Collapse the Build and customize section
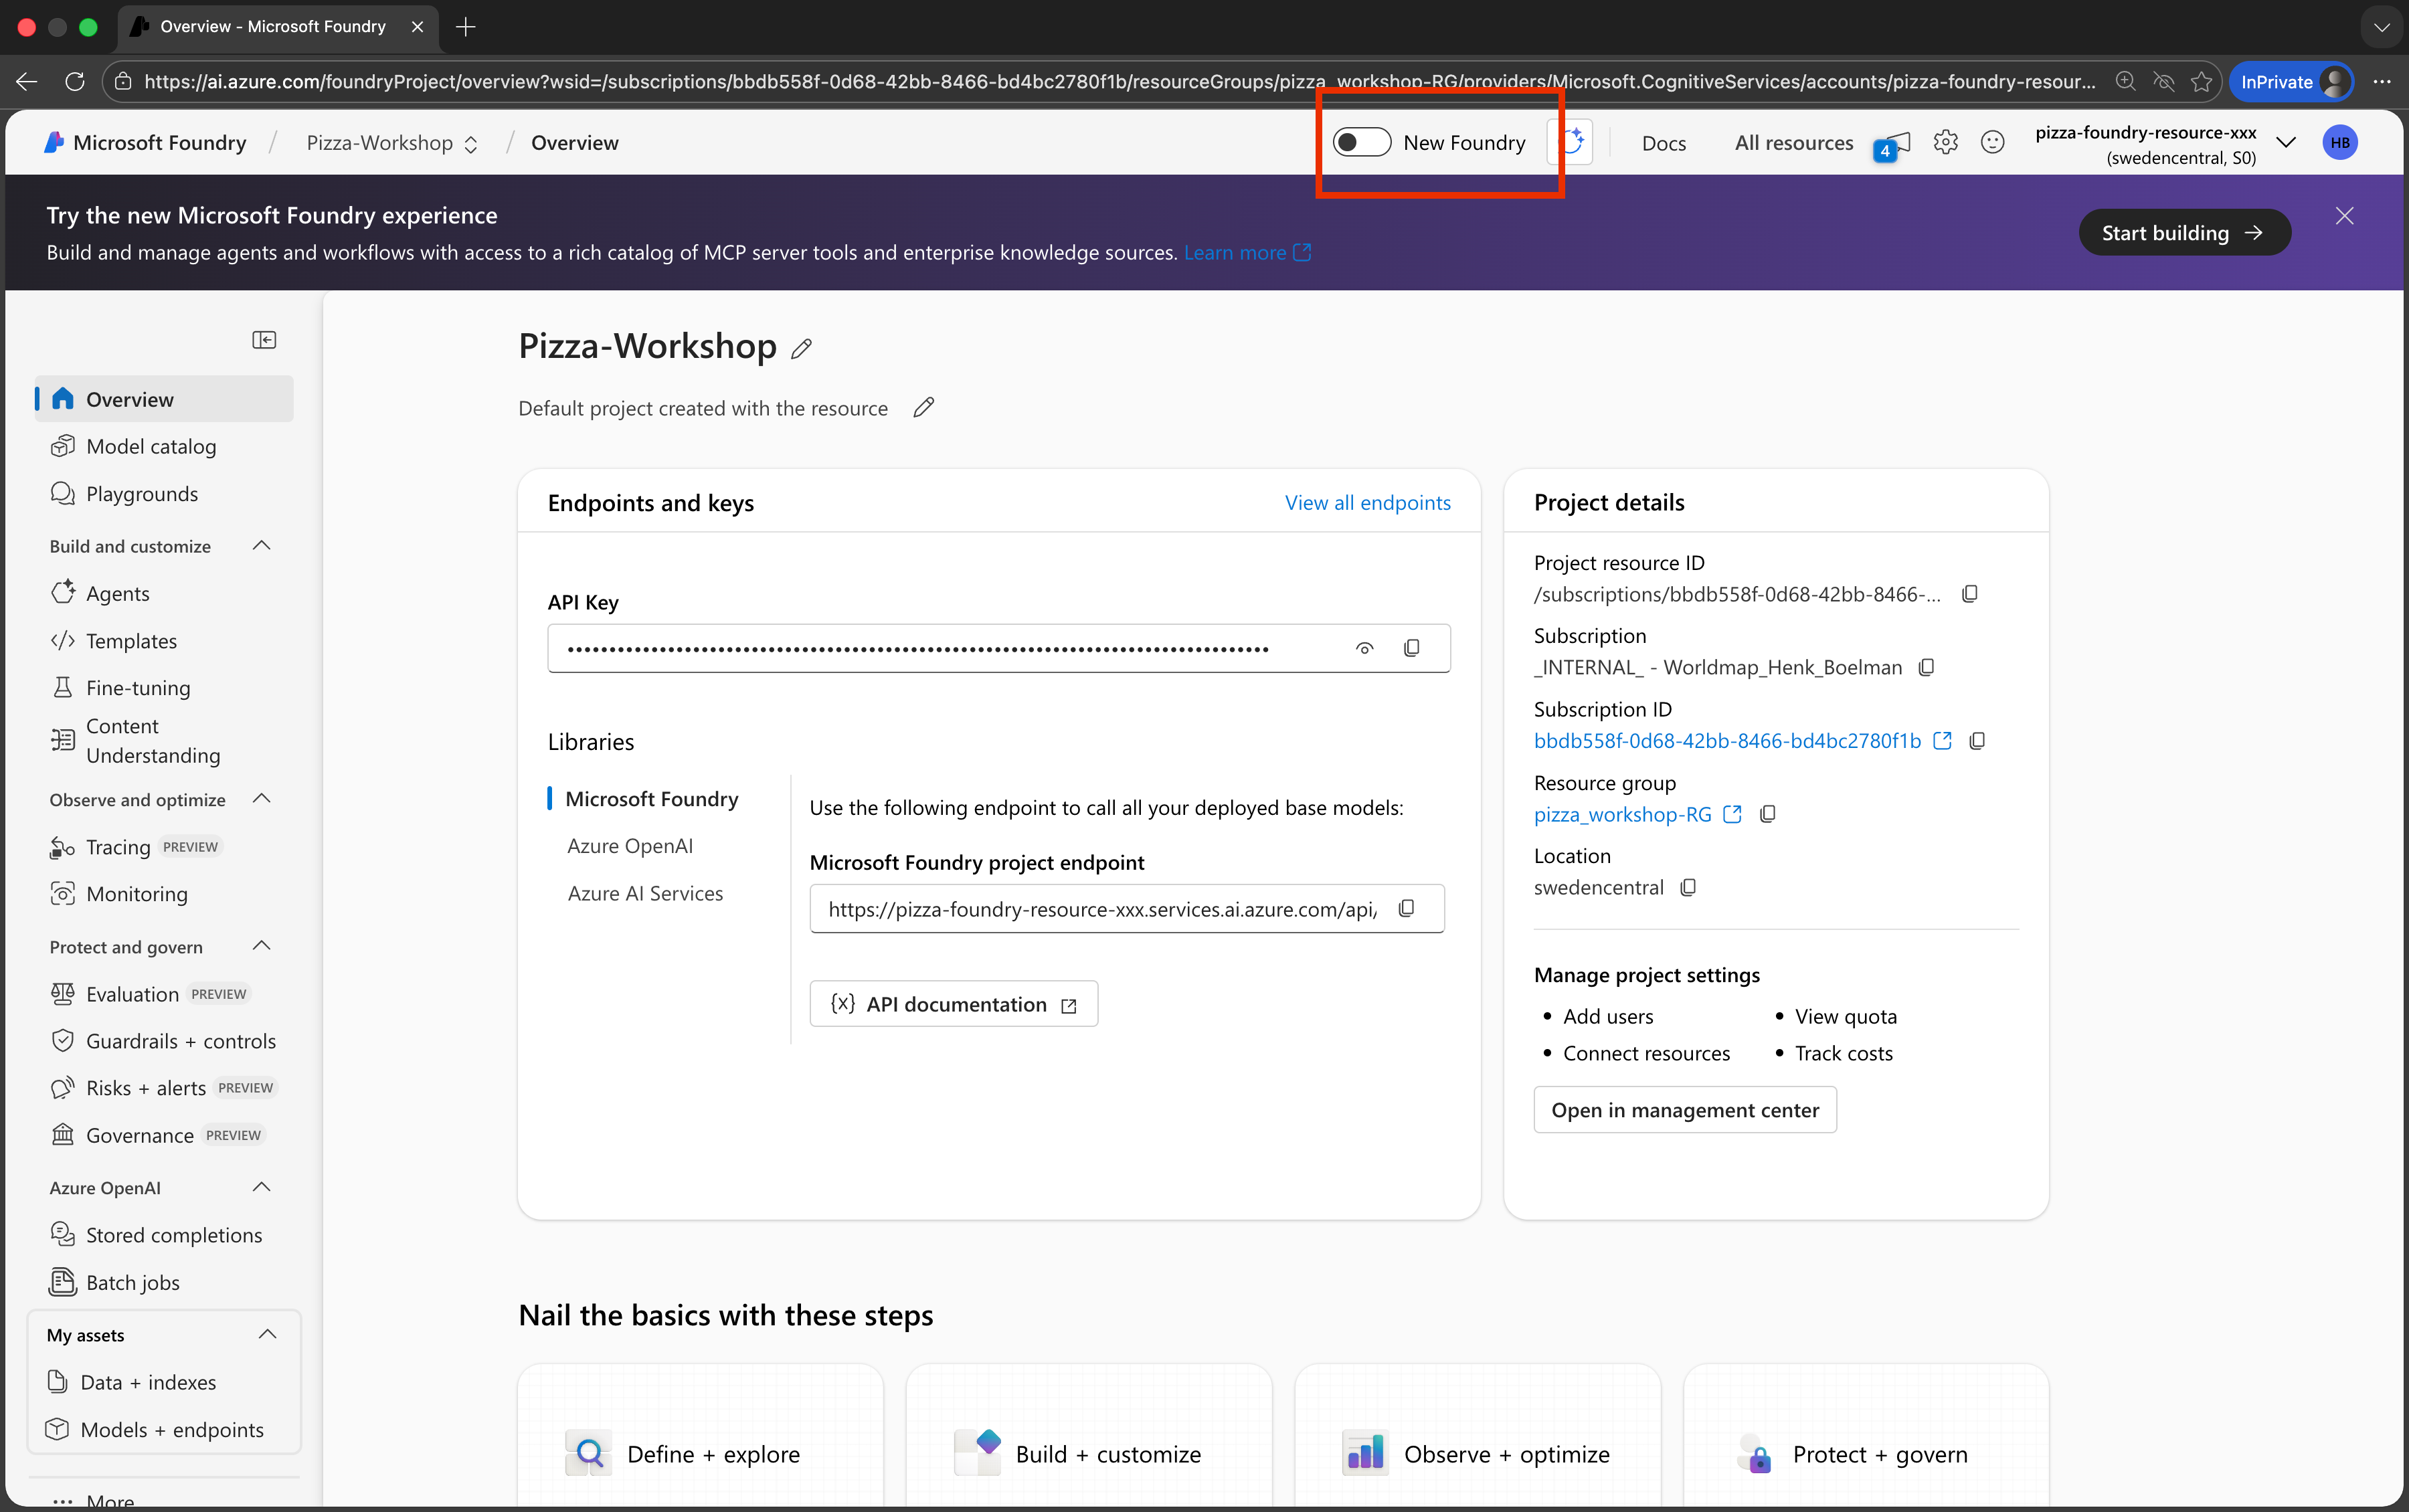Viewport: 2409px width, 1512px height. tap(262, 546)
